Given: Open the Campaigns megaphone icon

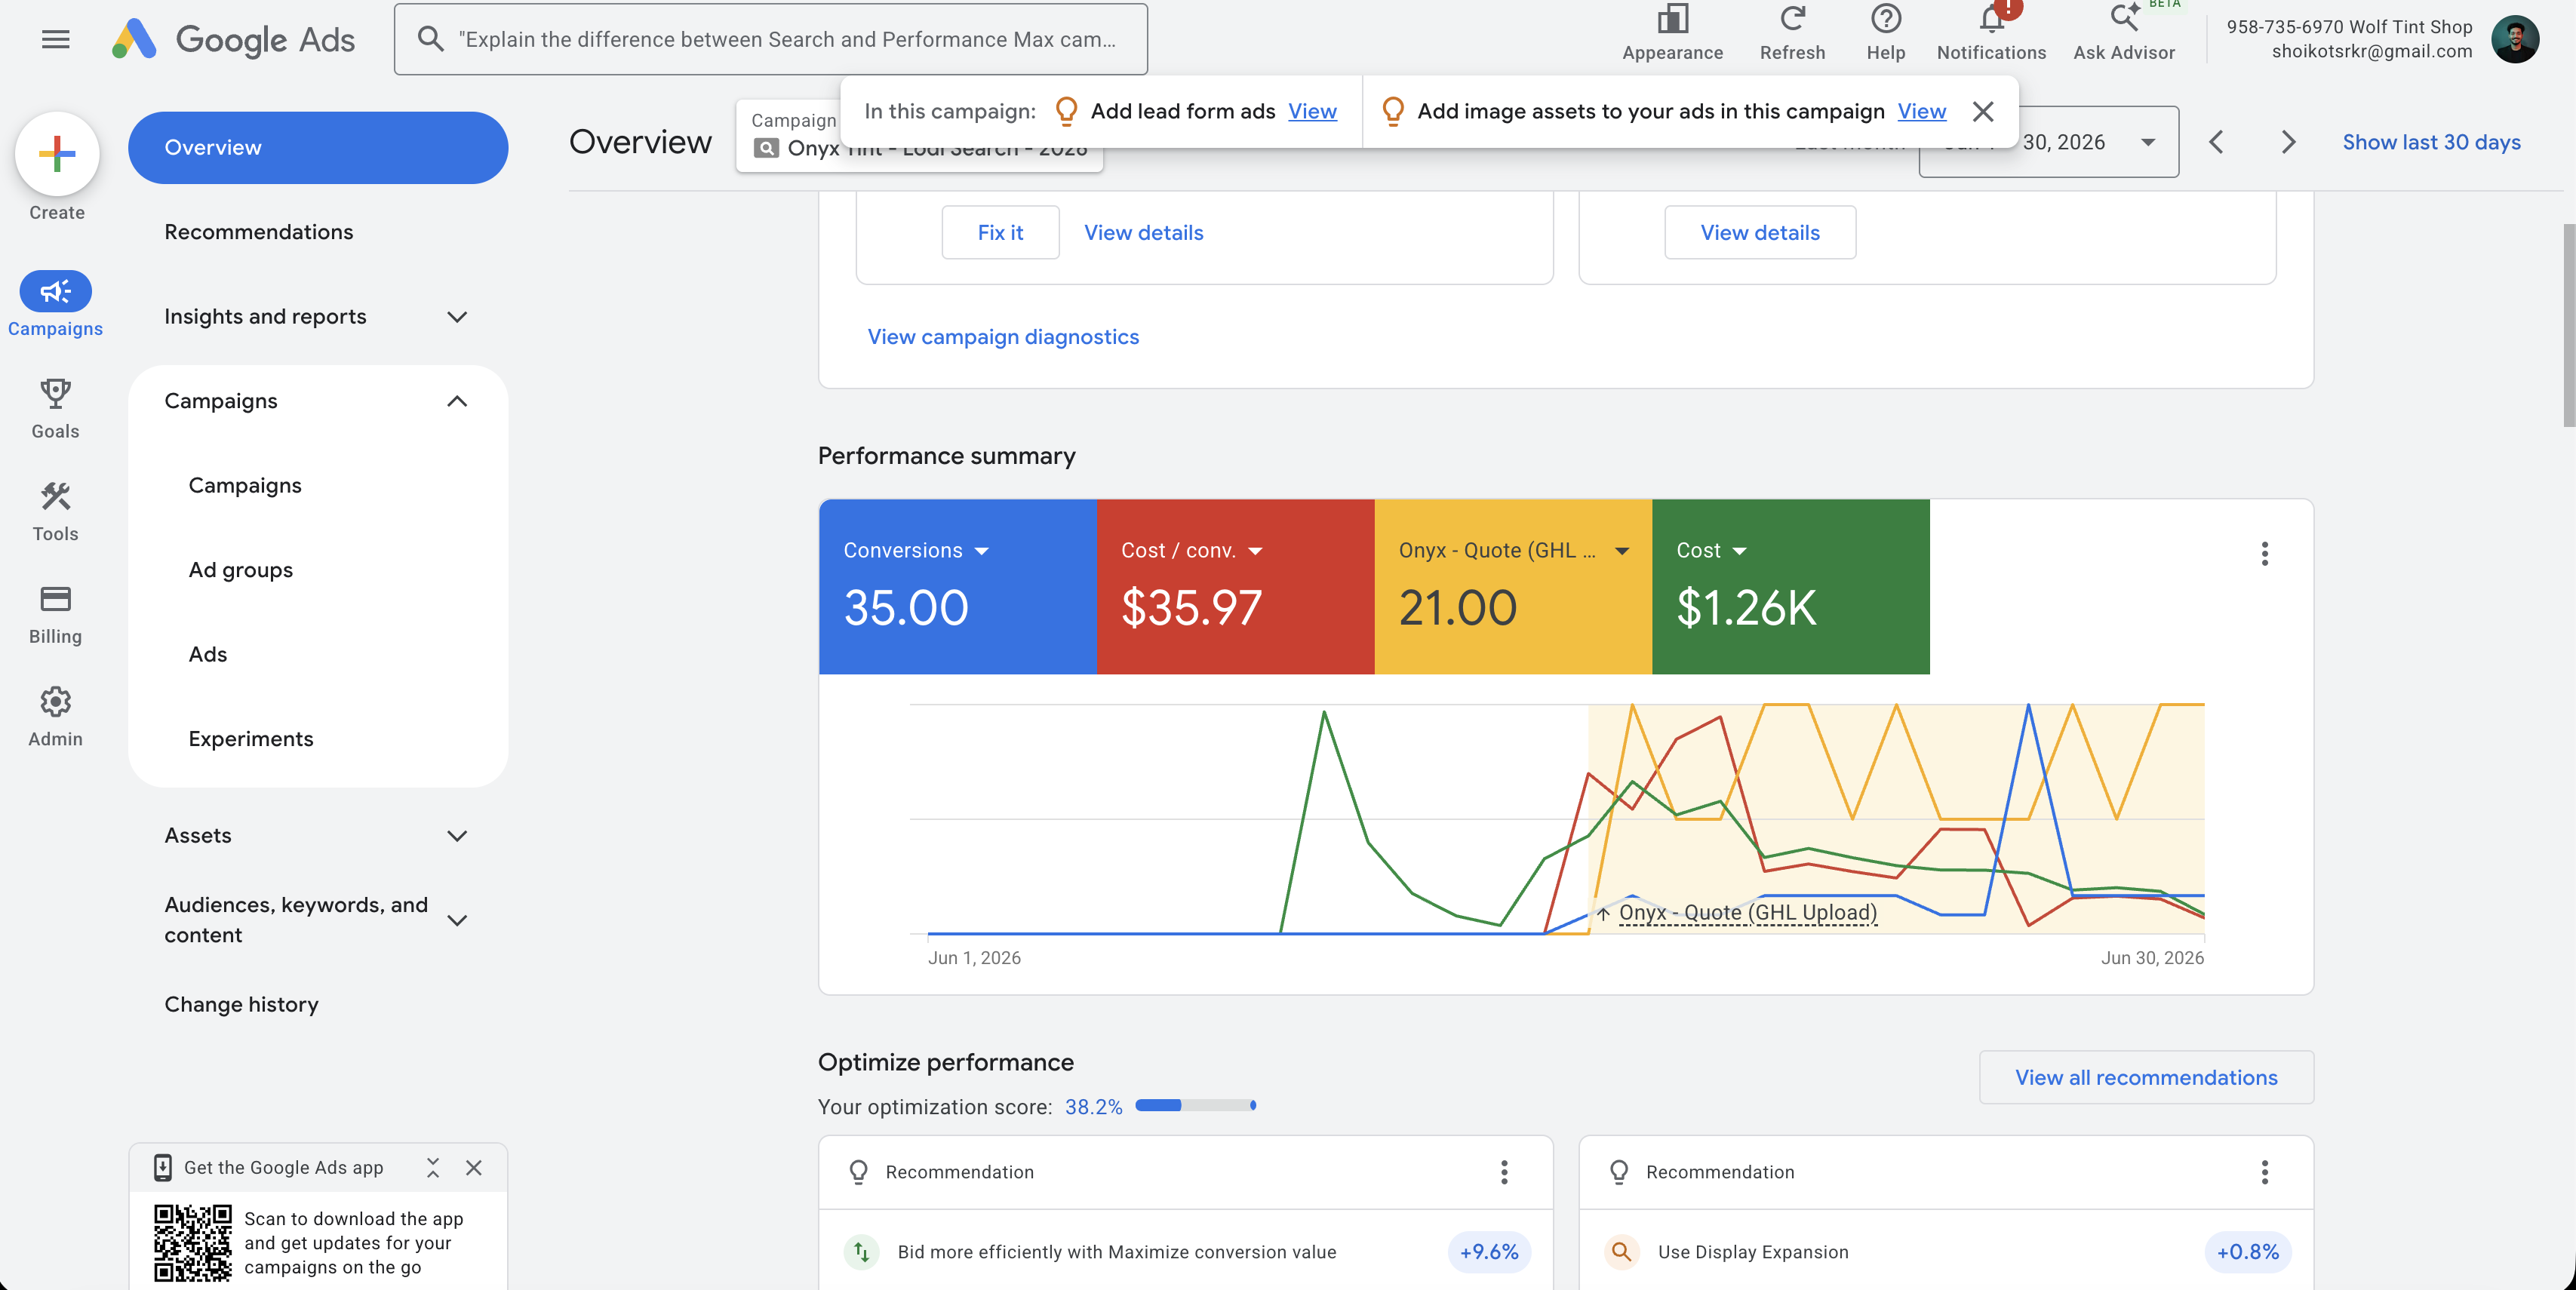Looking at the screenshot, I should coord(56,291).
